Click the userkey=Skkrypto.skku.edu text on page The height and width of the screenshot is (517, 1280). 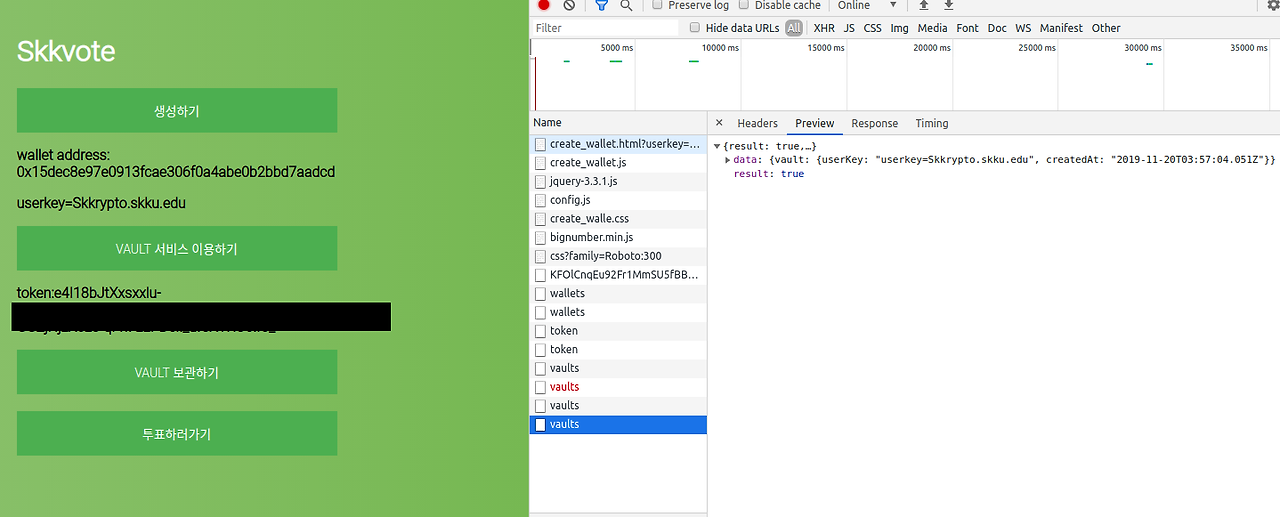click(x=102, y=203)
